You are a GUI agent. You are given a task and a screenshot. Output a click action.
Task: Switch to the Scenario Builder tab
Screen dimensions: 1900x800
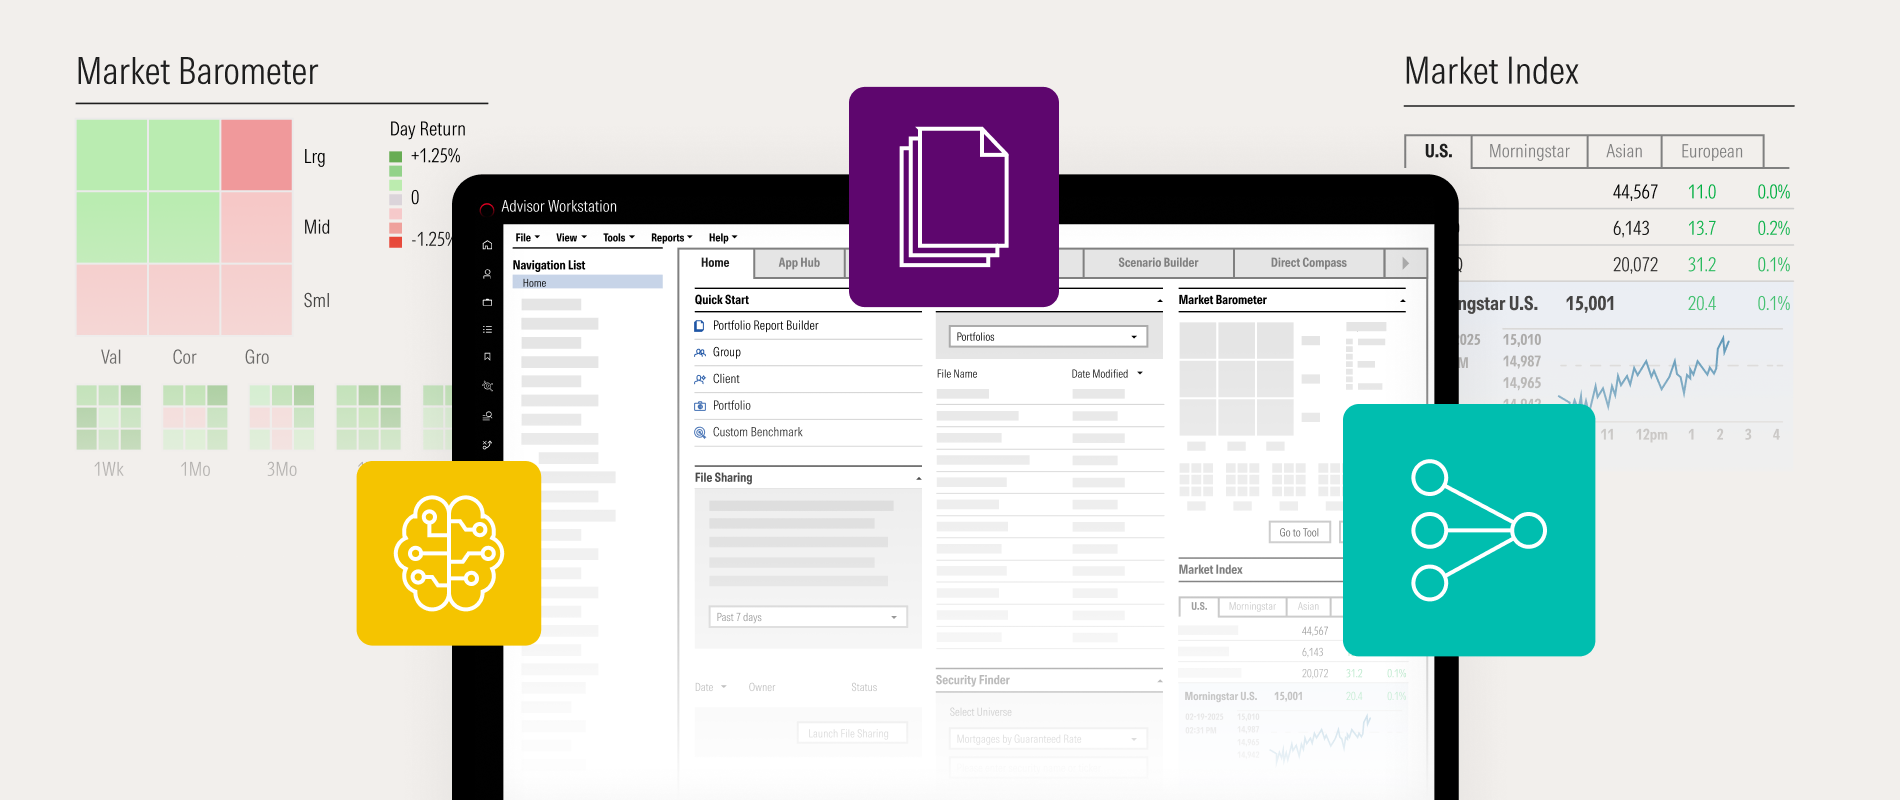pyautogui.click(x=1158, y=263)
